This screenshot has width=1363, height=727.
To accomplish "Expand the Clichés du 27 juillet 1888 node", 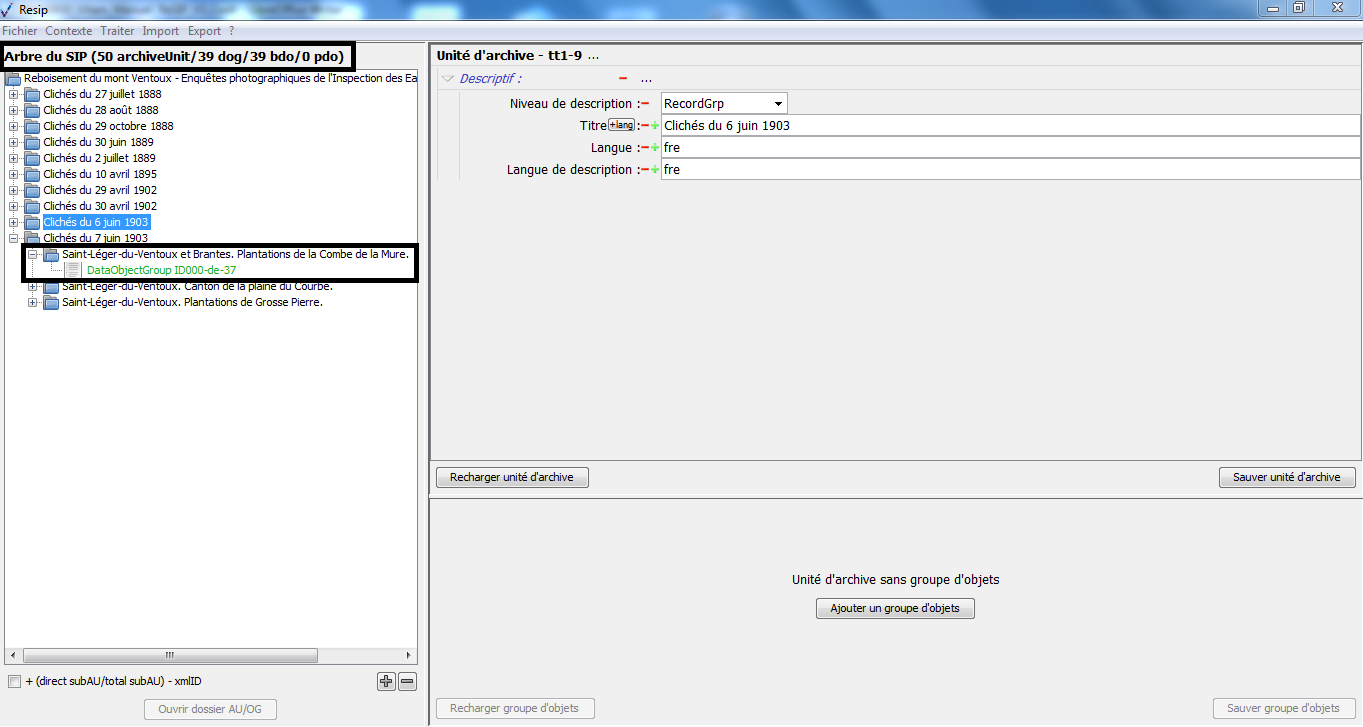I will tap(14, 94).
